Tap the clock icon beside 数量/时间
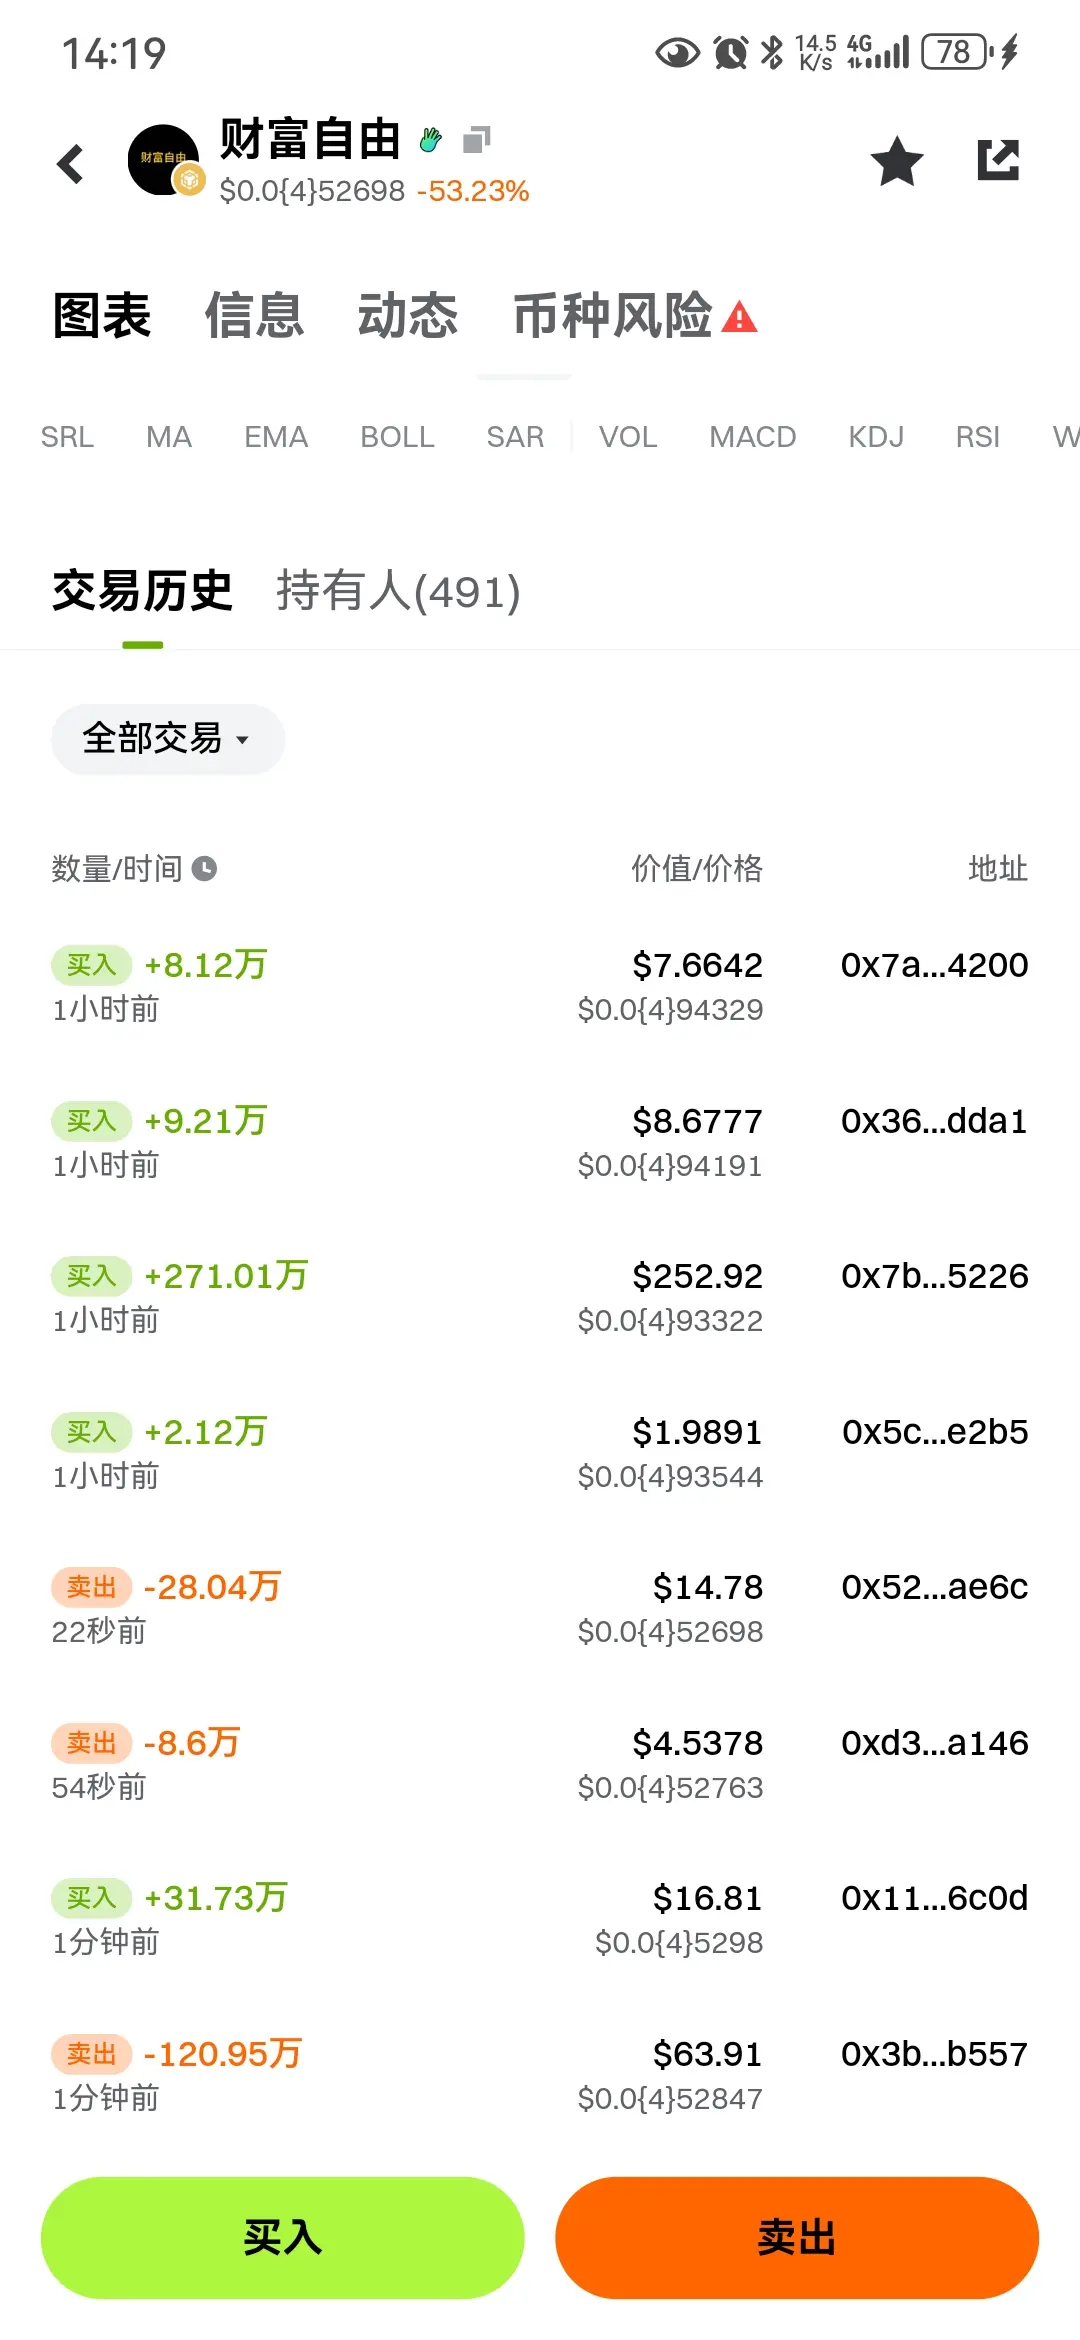 coord(204,868)
